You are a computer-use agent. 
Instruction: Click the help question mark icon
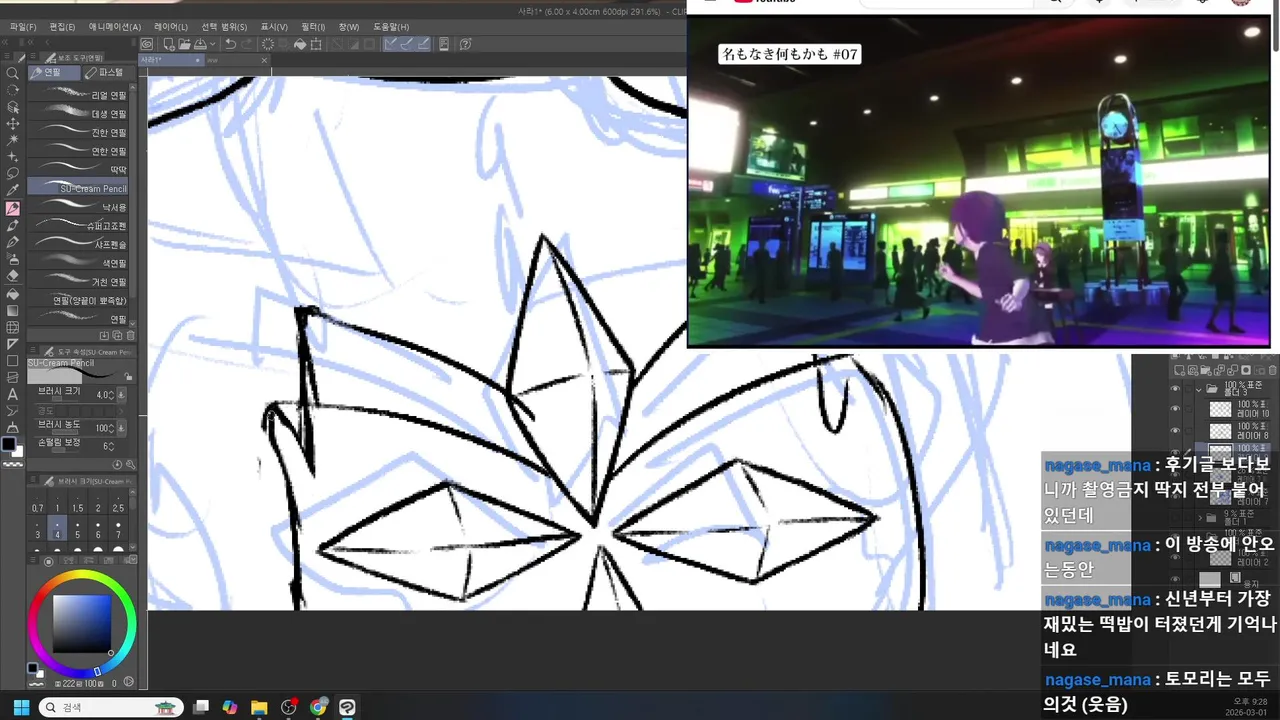465,44
